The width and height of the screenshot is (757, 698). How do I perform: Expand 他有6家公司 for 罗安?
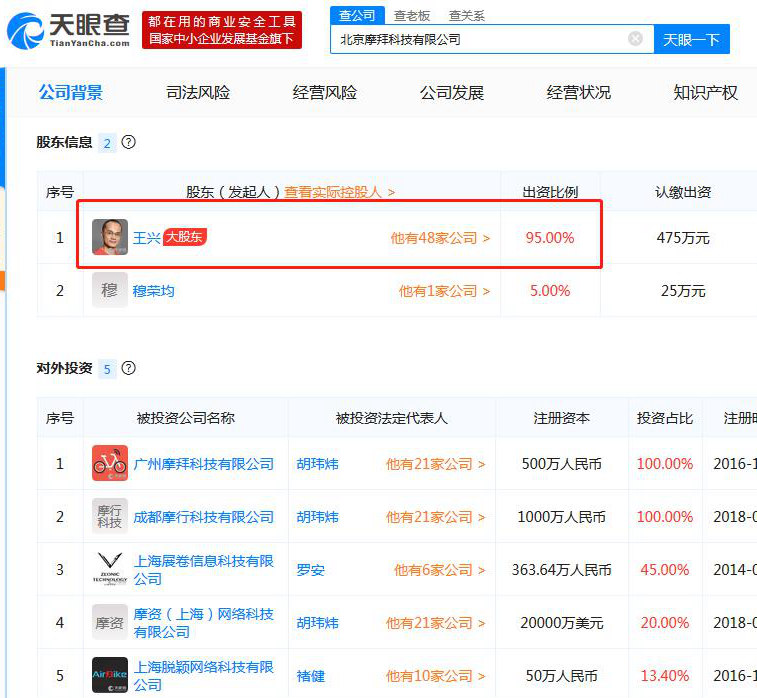point(440,570)
